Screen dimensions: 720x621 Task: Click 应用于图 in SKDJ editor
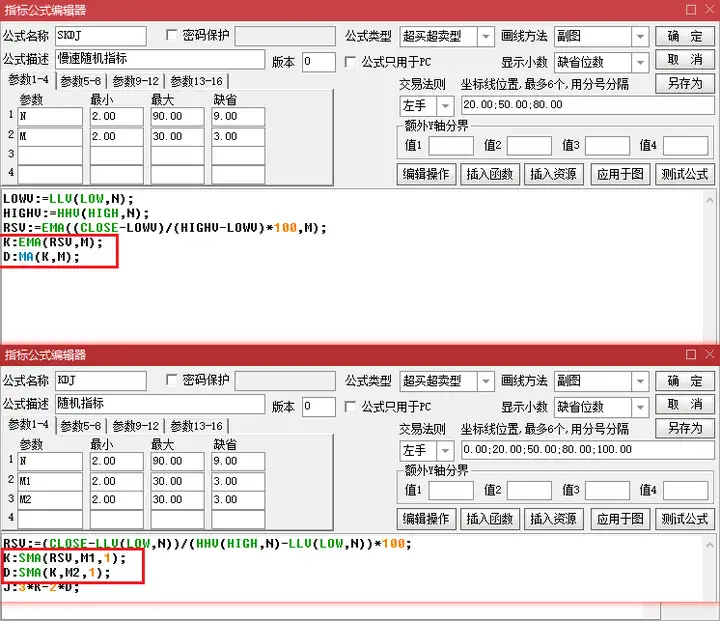point(620,174)
